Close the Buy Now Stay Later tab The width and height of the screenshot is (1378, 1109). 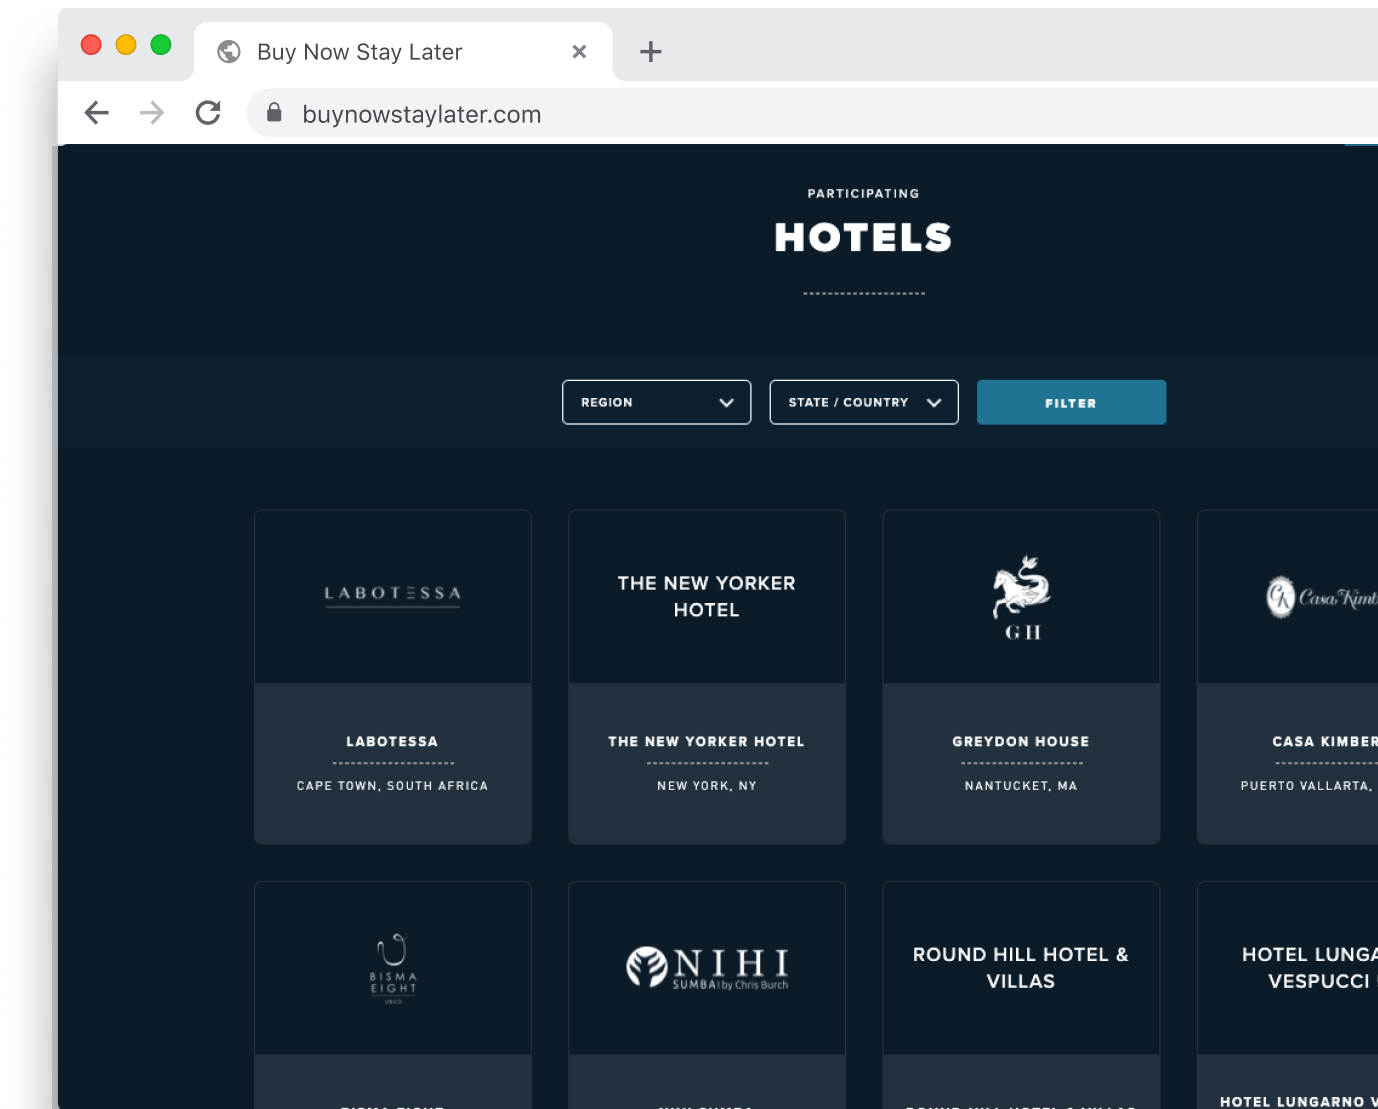pyautogui.click(x=579, y=51)
